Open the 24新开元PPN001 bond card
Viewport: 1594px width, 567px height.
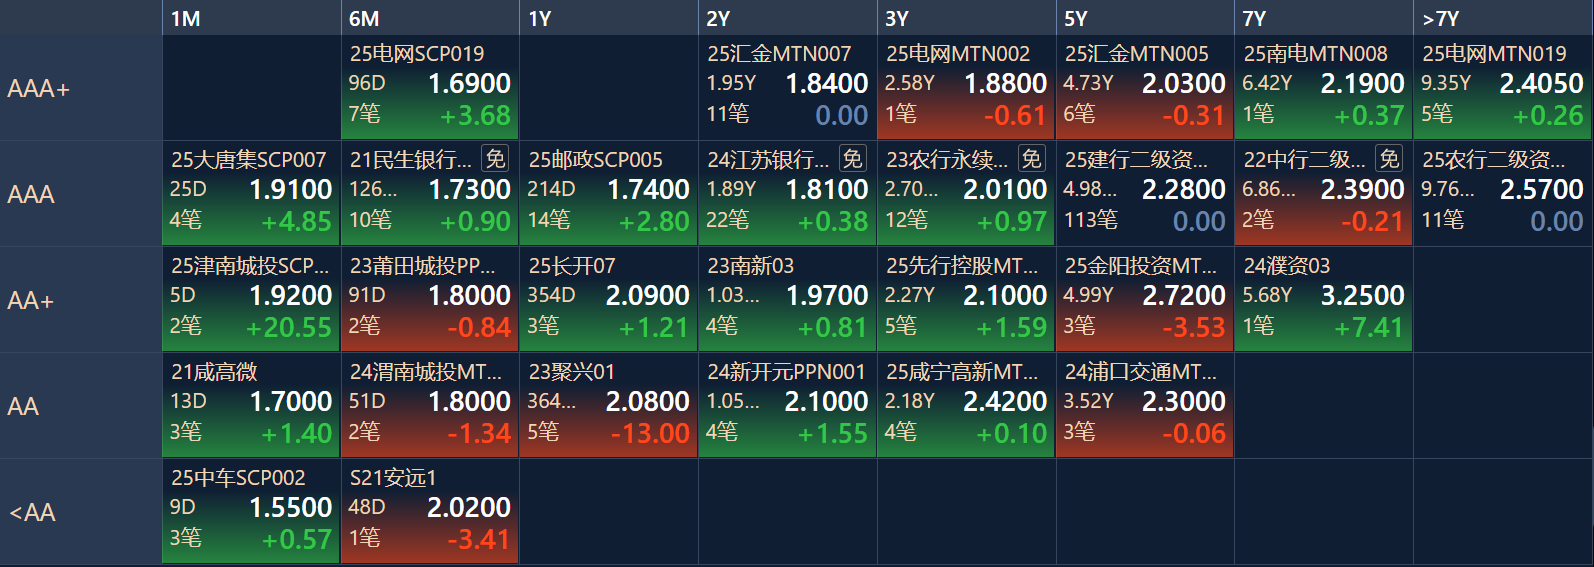788,405
